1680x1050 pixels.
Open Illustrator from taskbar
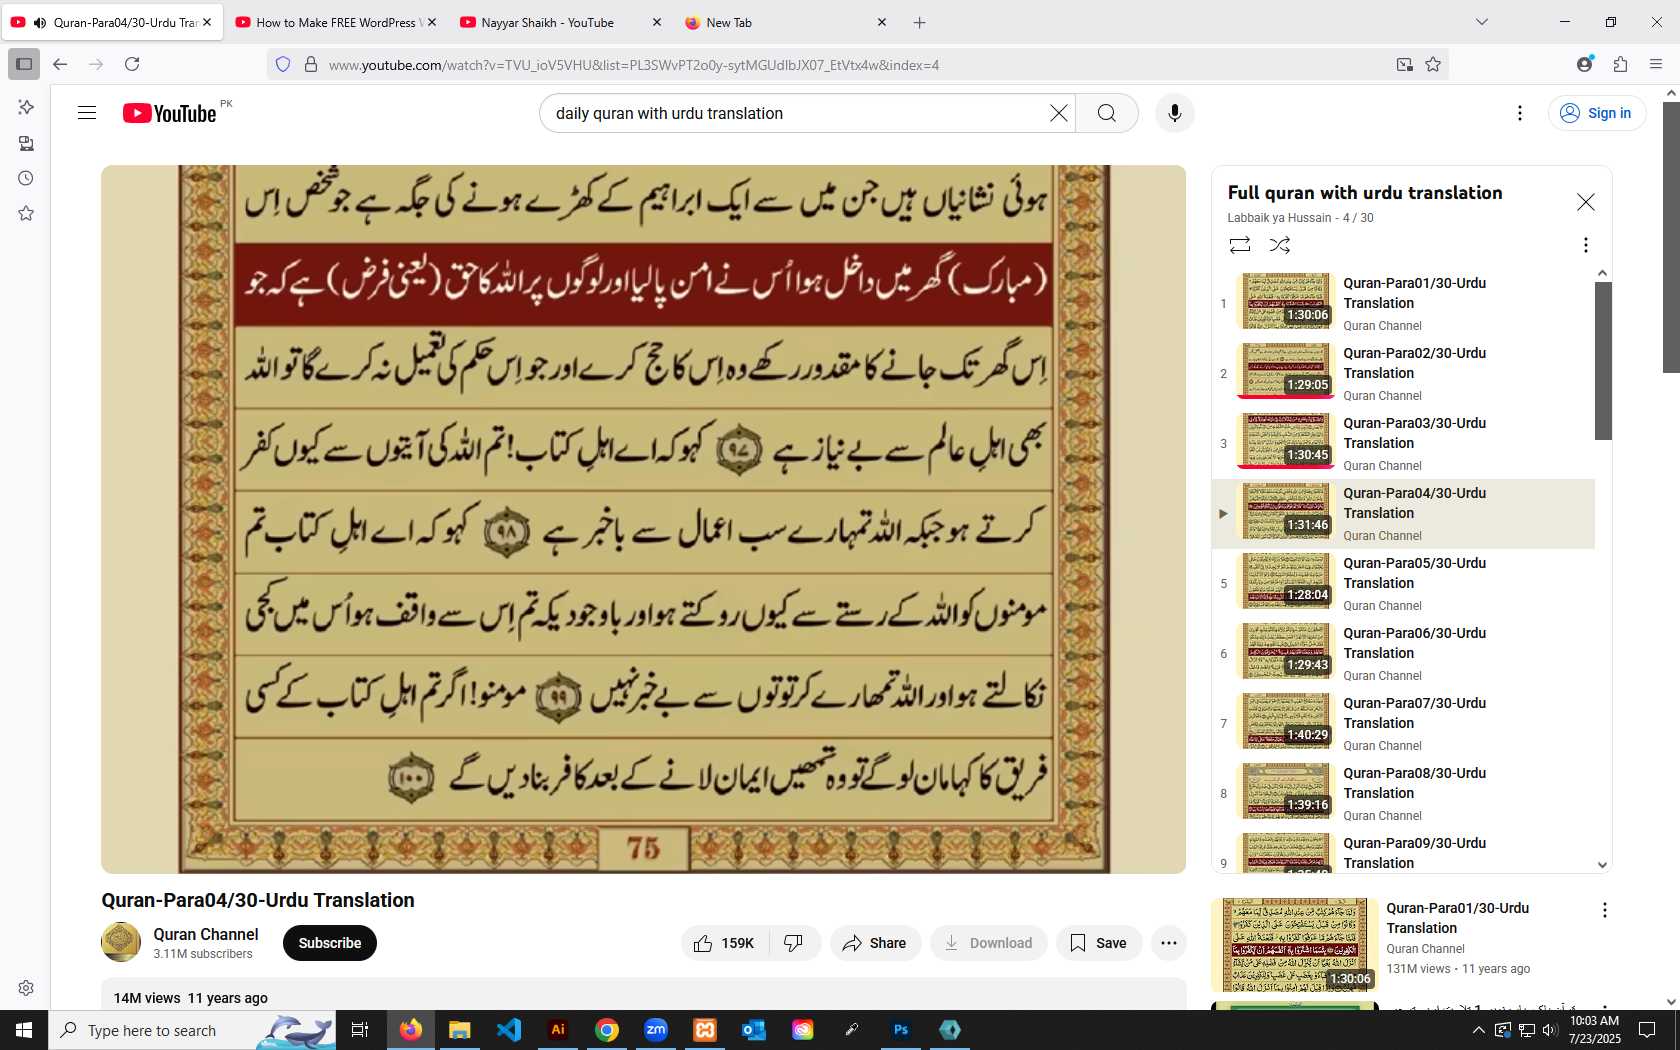558,1030
